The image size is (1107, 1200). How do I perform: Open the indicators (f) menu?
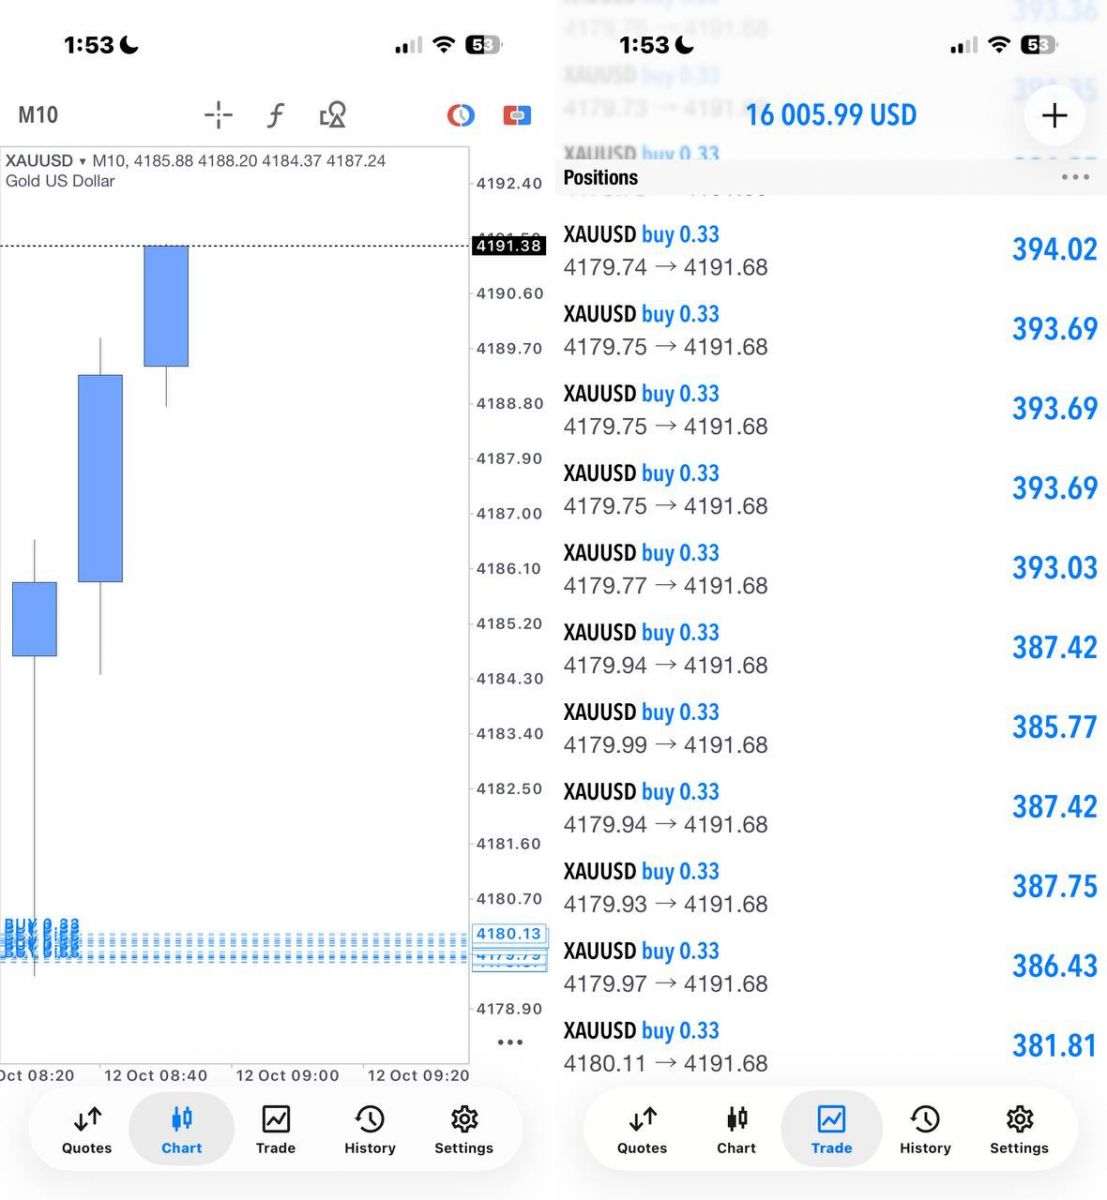click(276, 115)
